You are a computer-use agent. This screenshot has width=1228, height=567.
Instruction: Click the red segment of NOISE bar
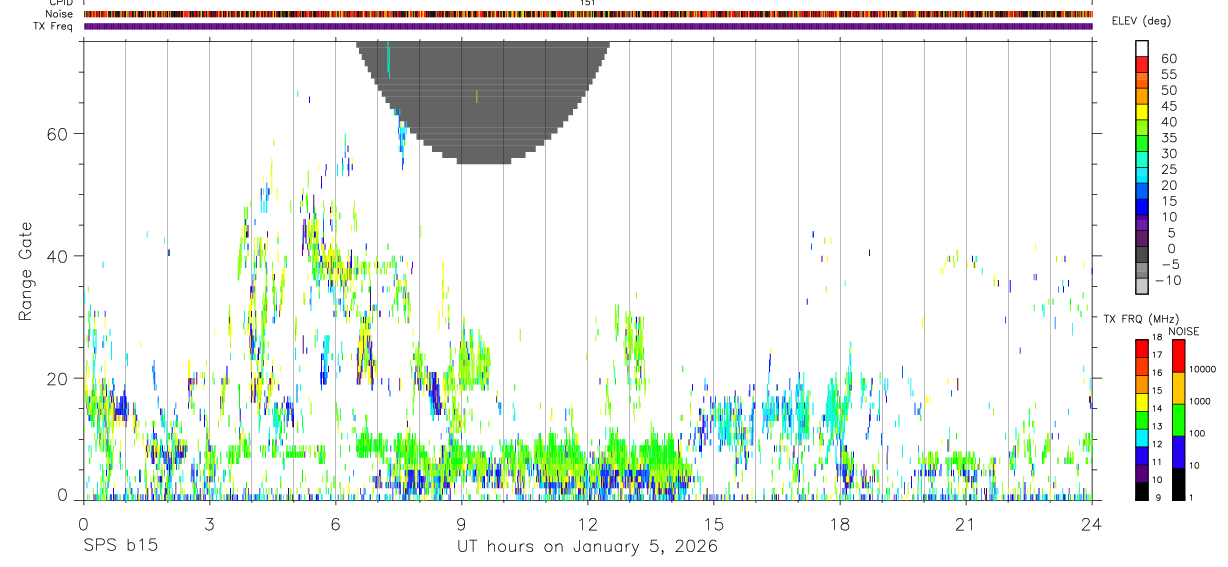[1178, 356]
